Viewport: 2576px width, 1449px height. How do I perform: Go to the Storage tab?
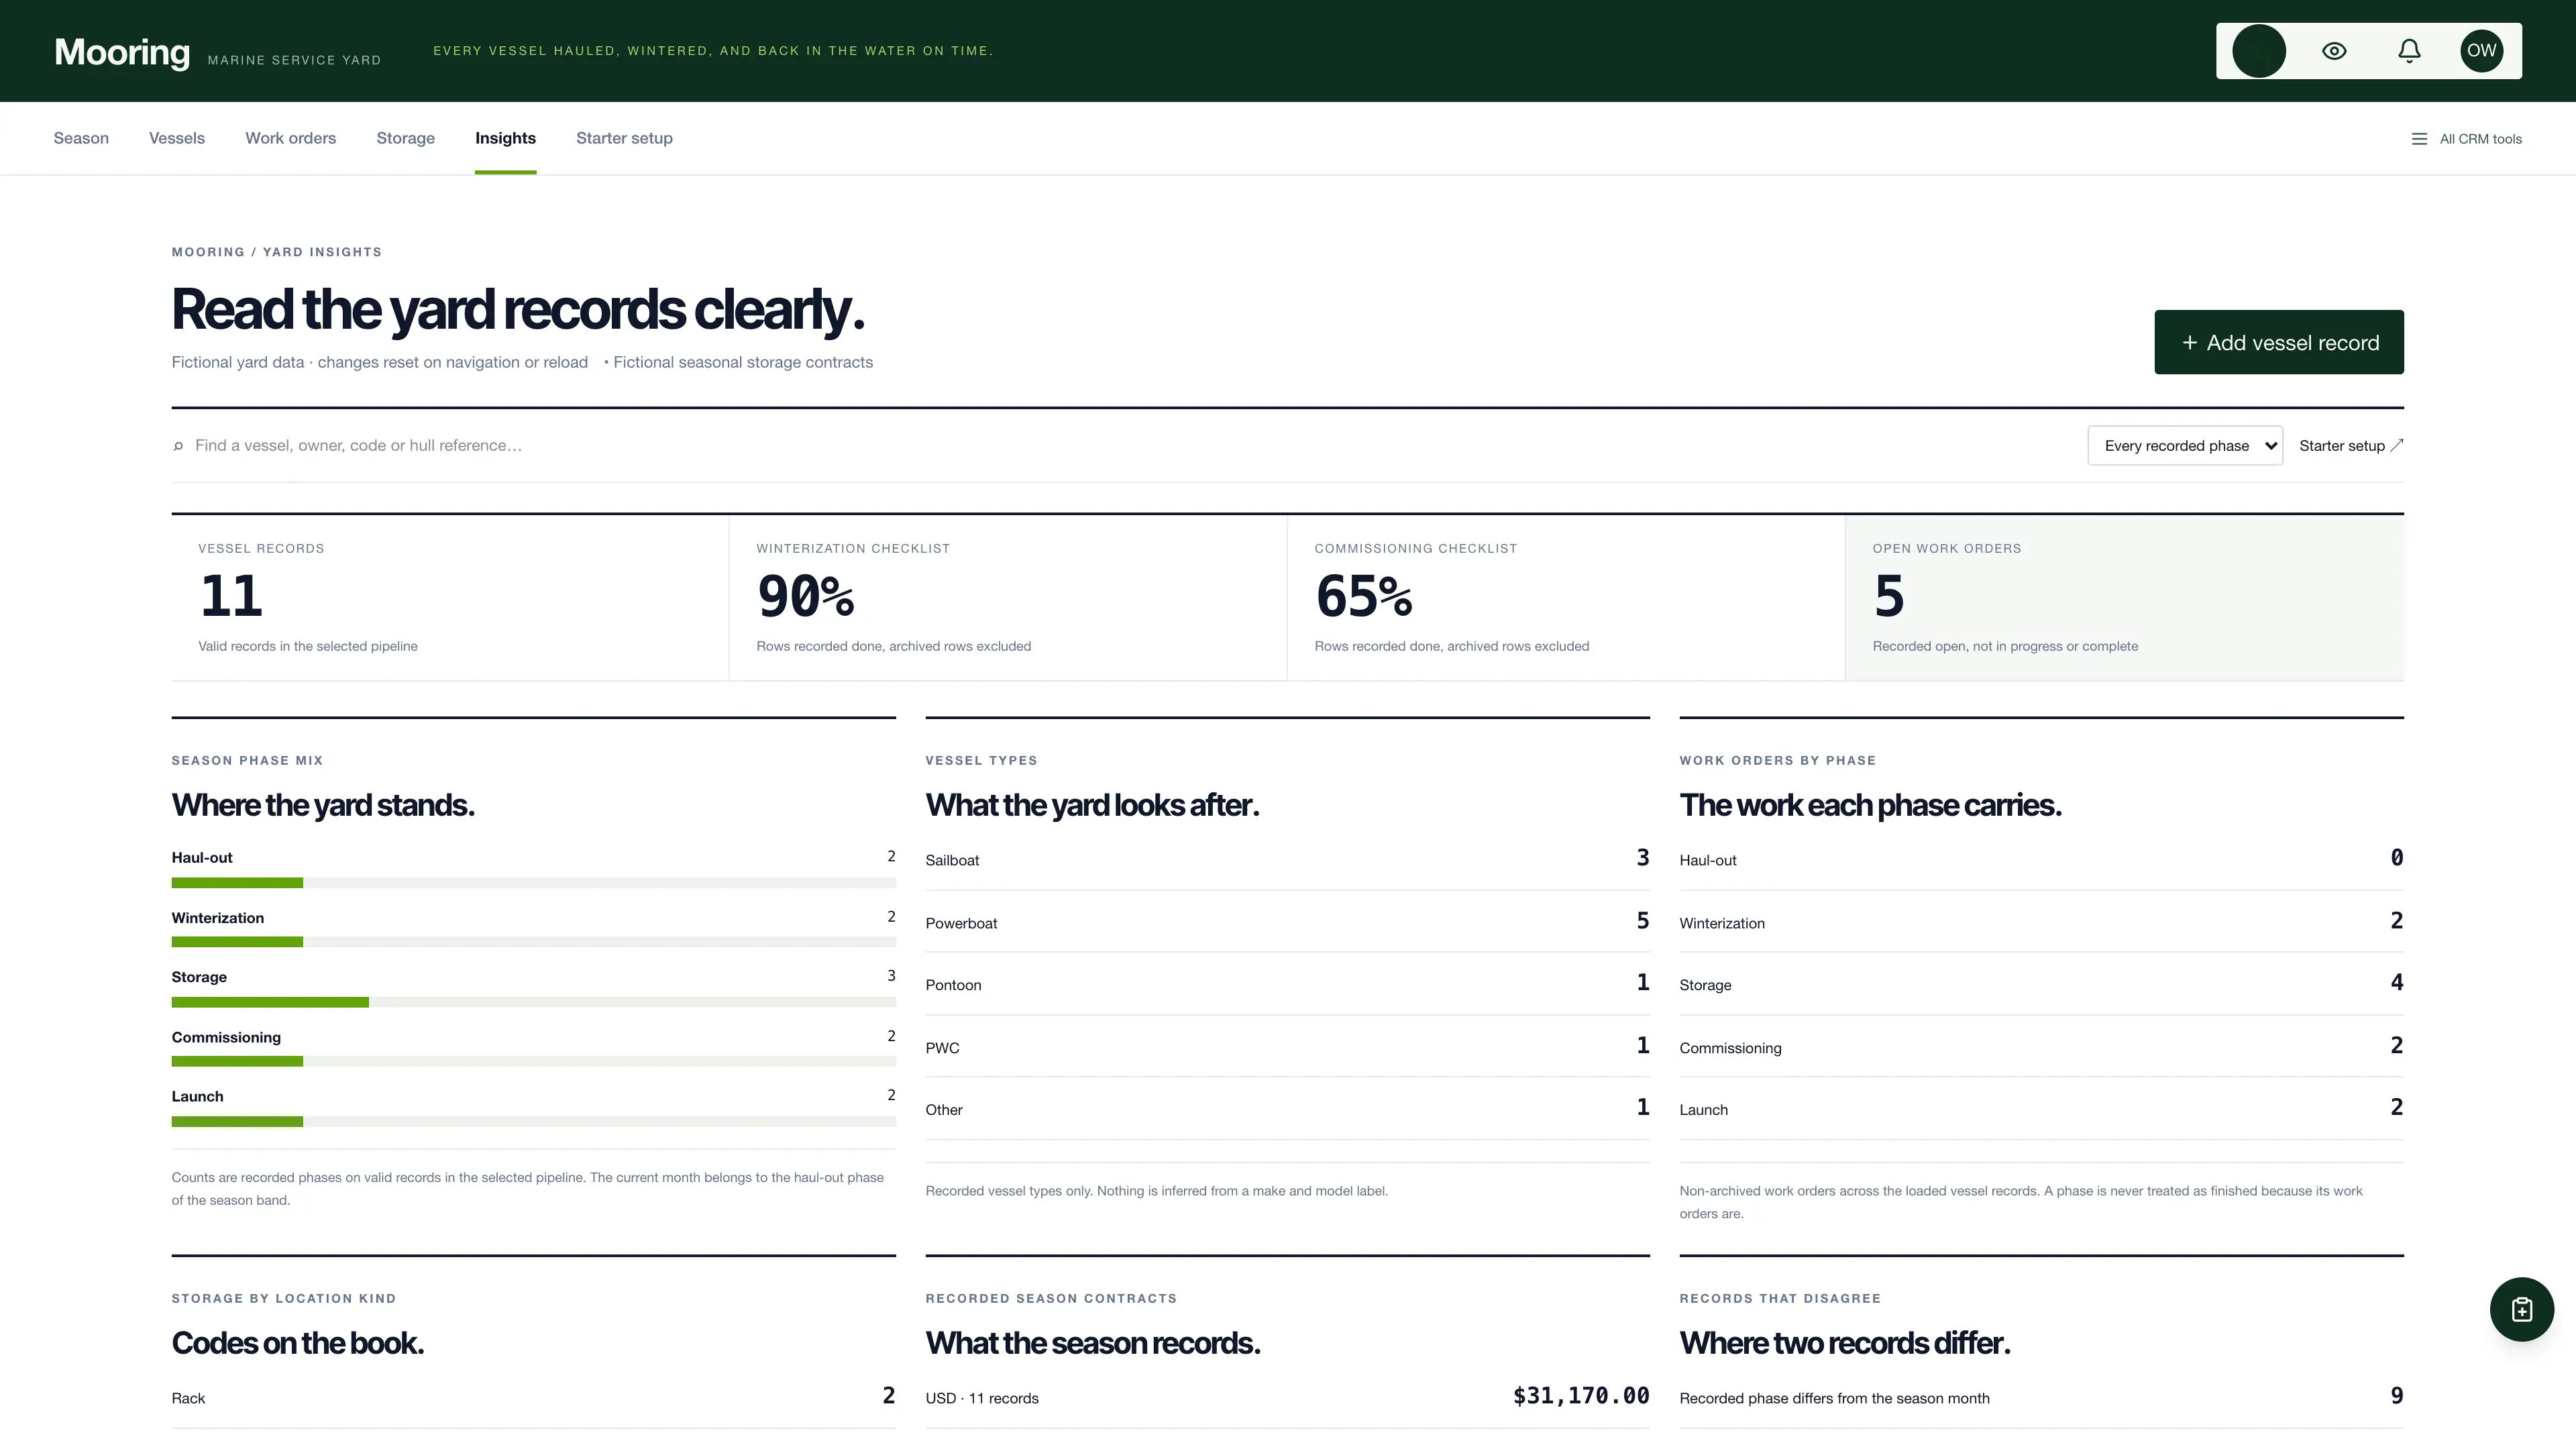(405, 138)
